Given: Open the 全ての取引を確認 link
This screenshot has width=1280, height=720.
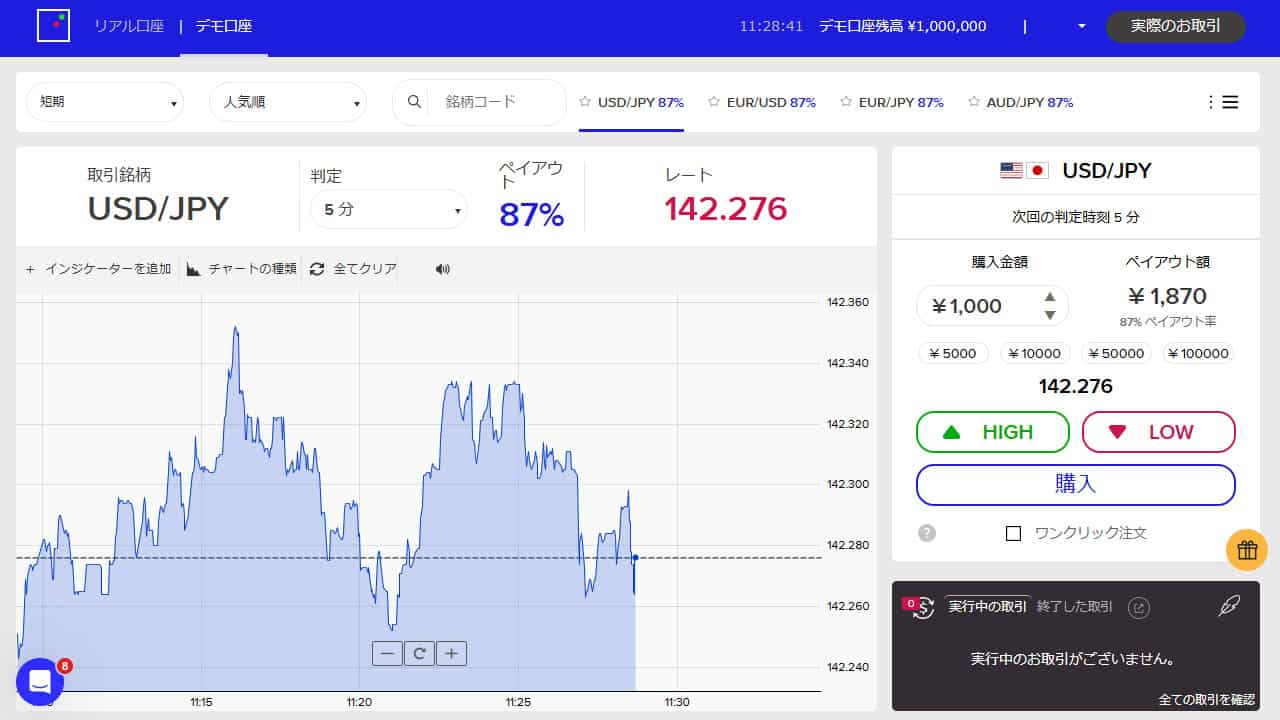Looking at the screenshot, I should coord(1207,699).
